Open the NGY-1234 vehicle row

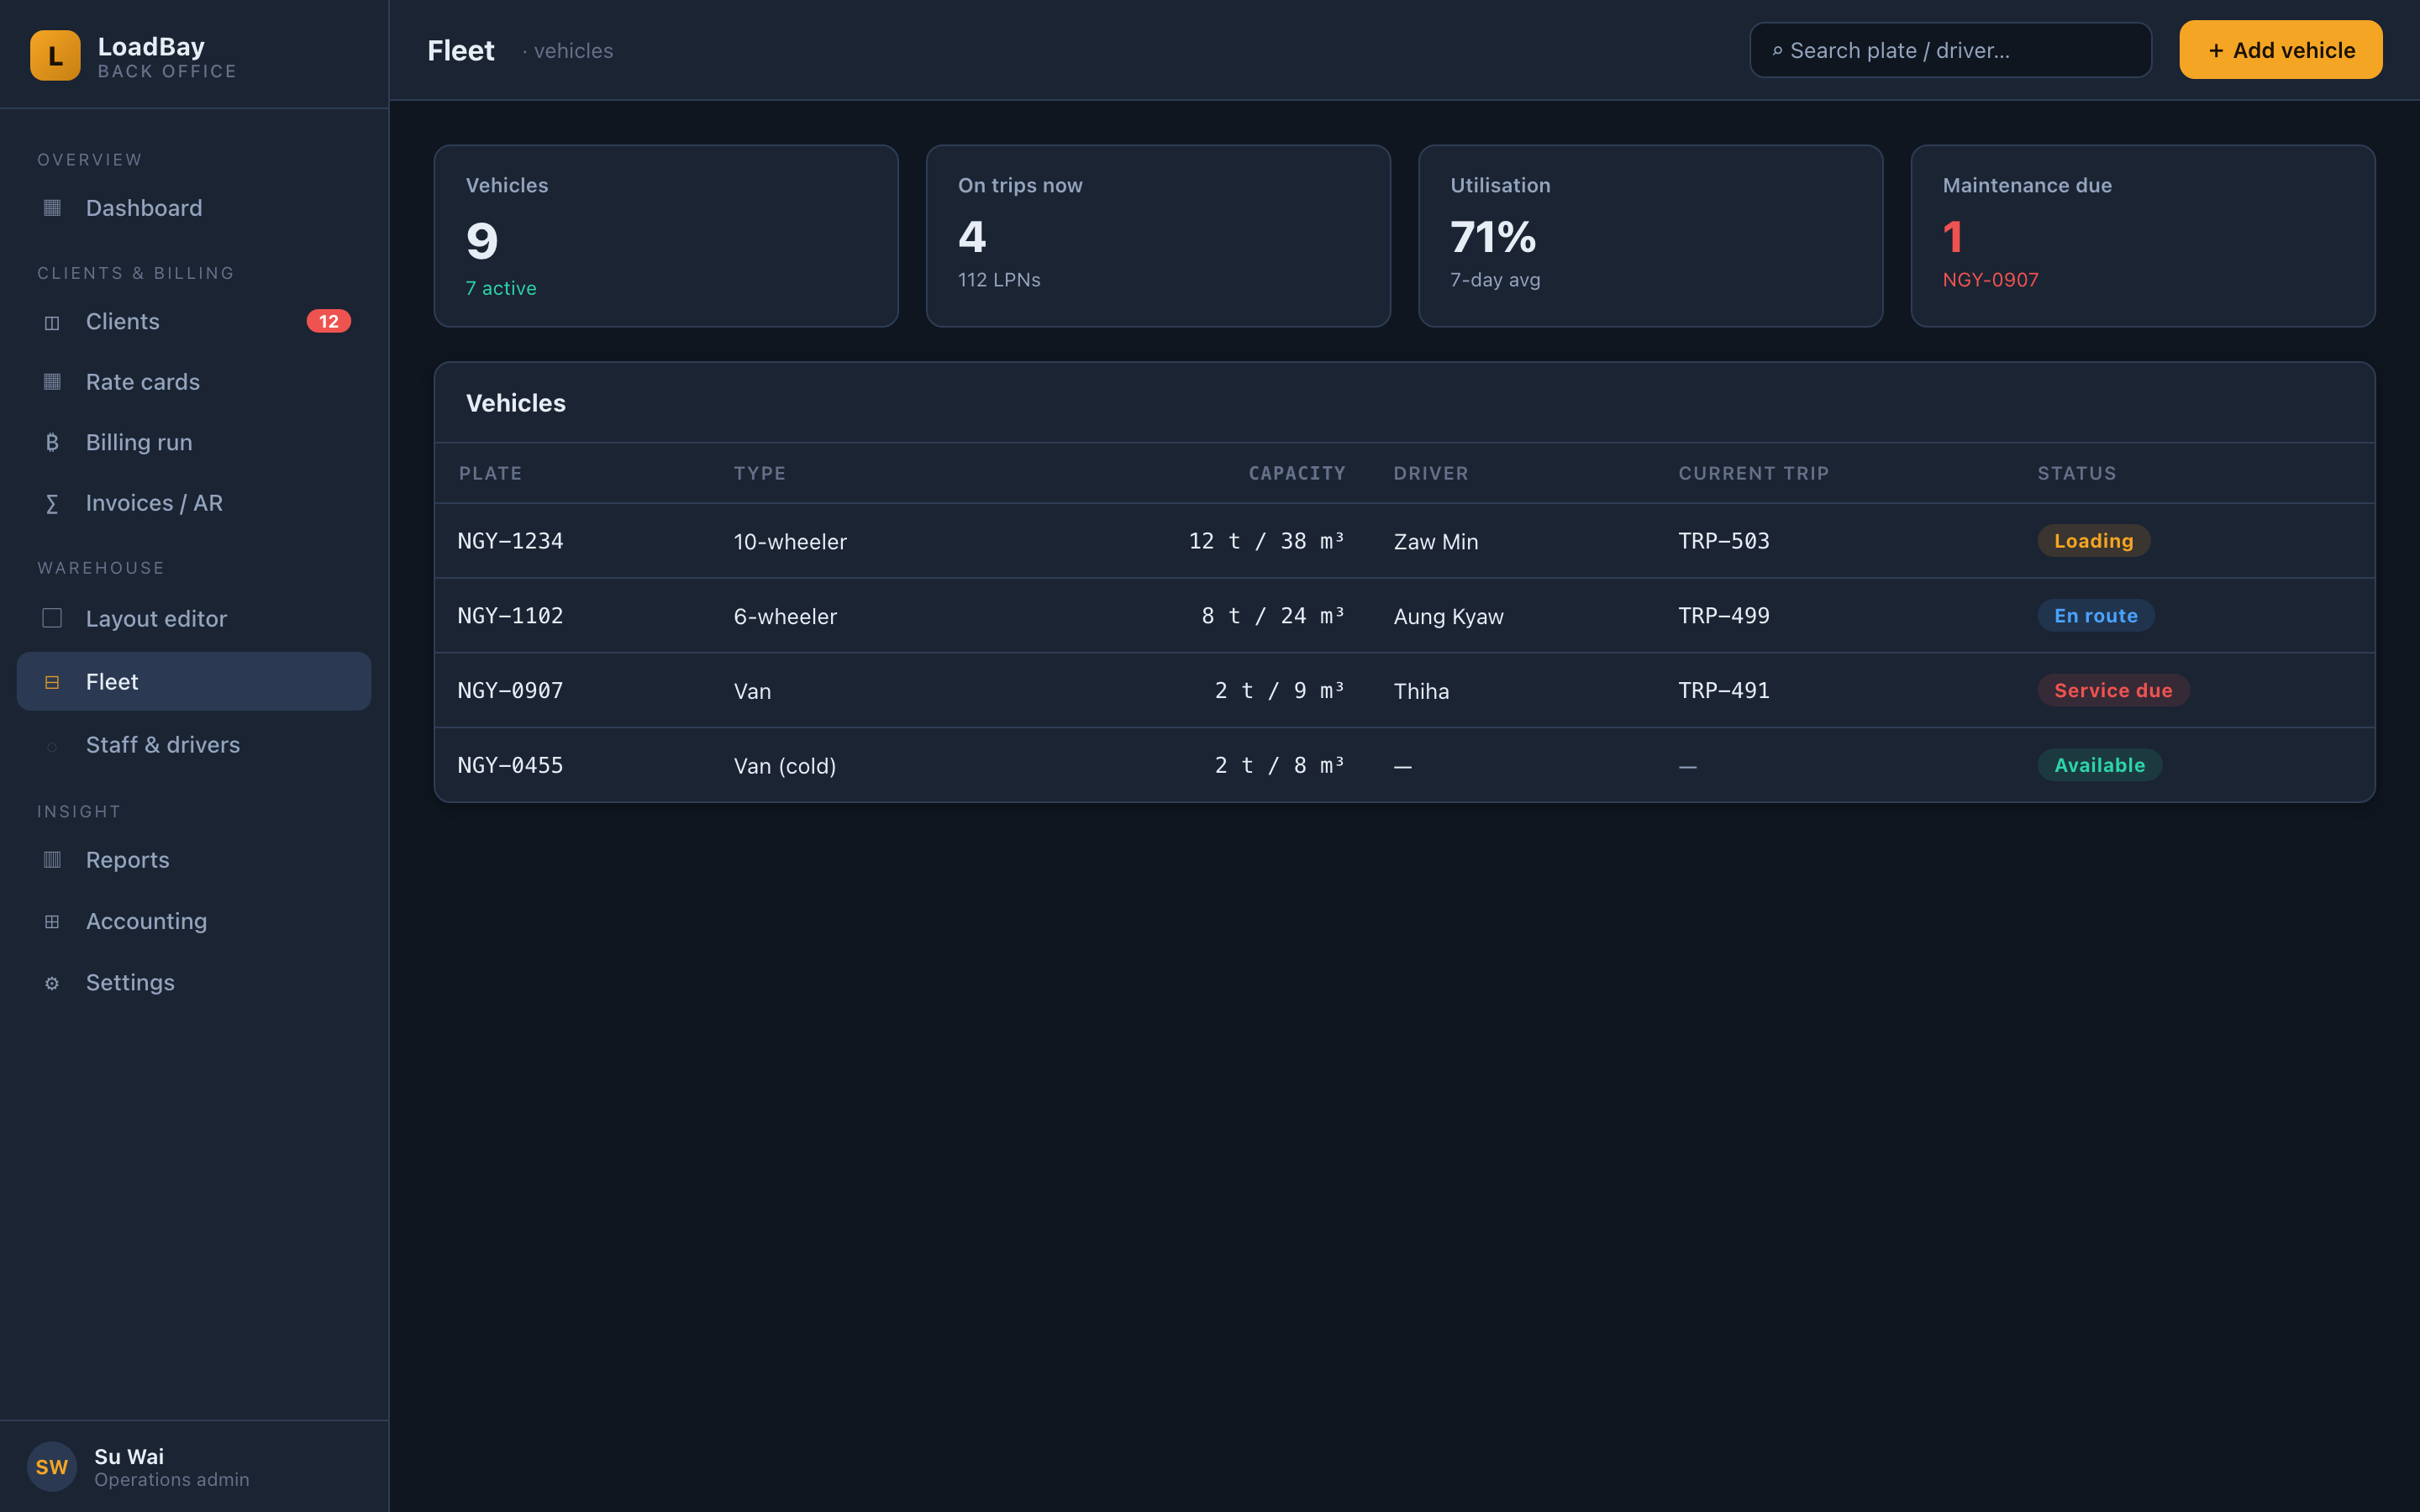click(x=1404, y=541)
